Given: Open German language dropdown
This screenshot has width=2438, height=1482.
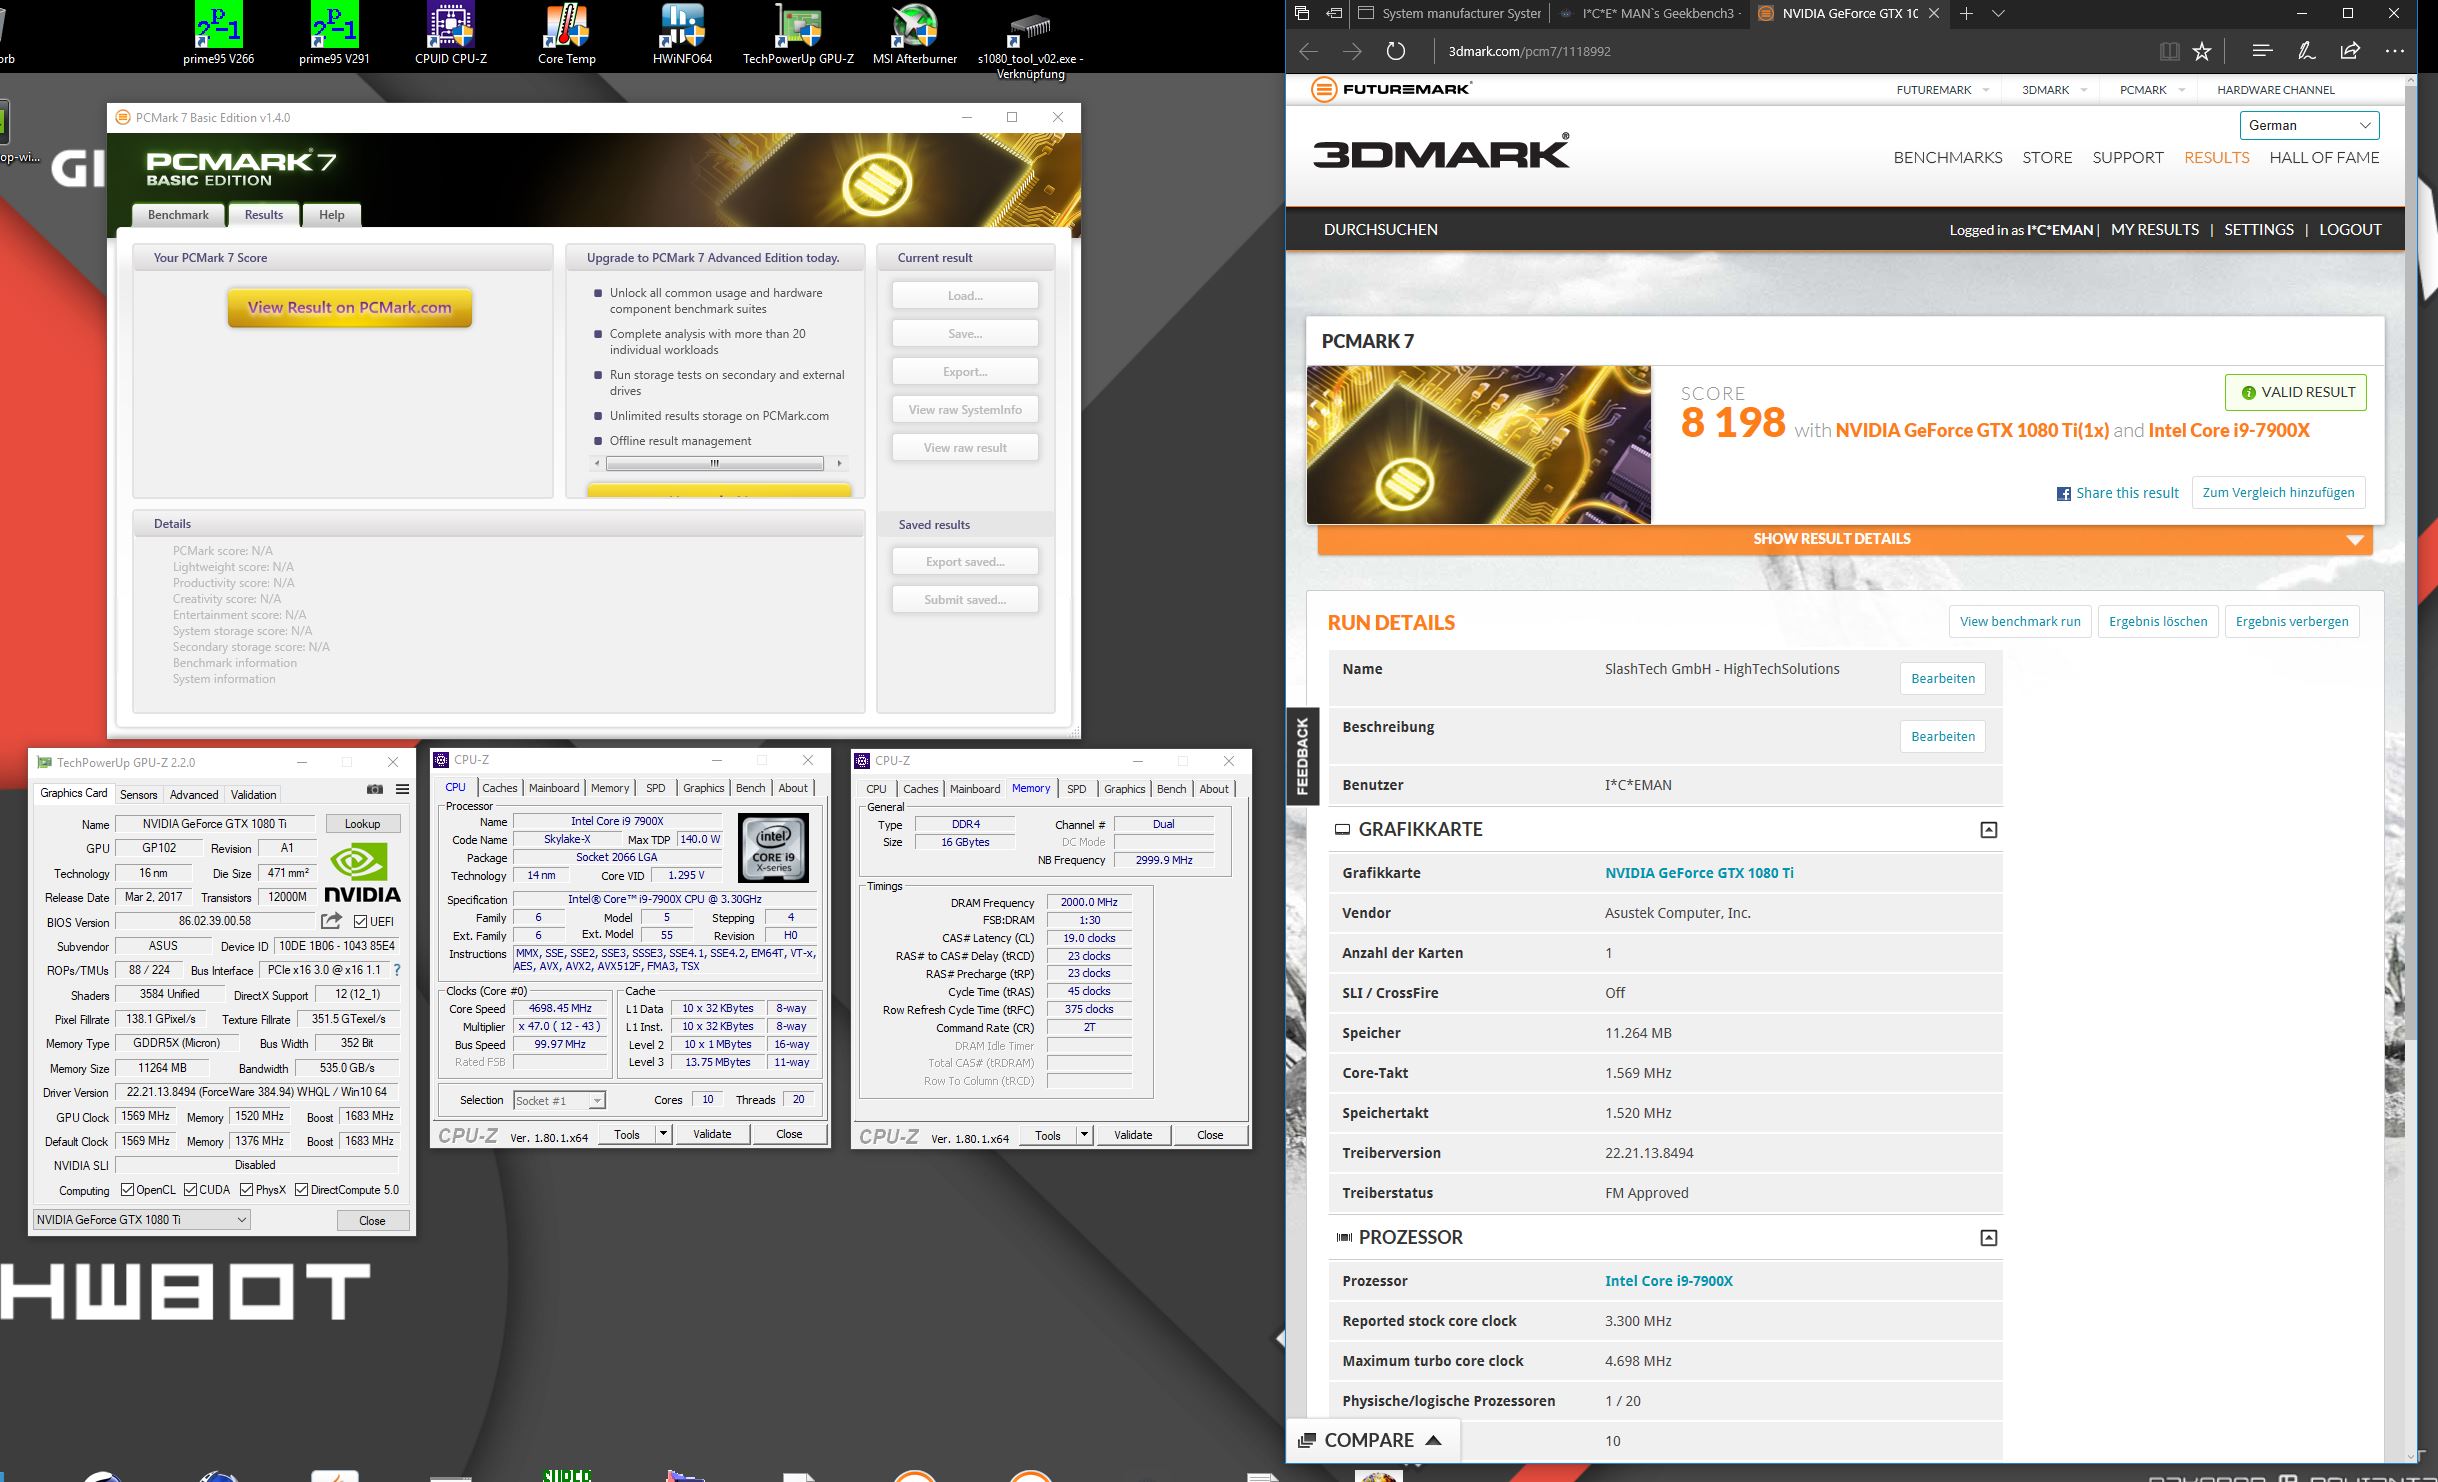Looking at the screenshot, I should [2309, 125].
